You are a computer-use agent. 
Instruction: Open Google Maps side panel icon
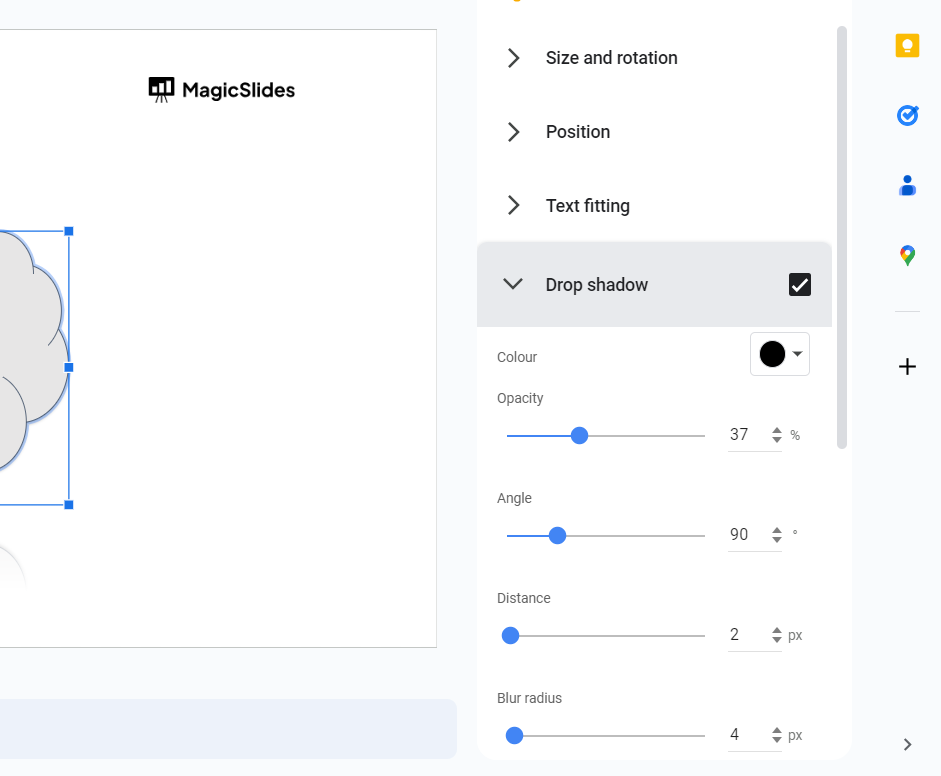pos(907,256)
